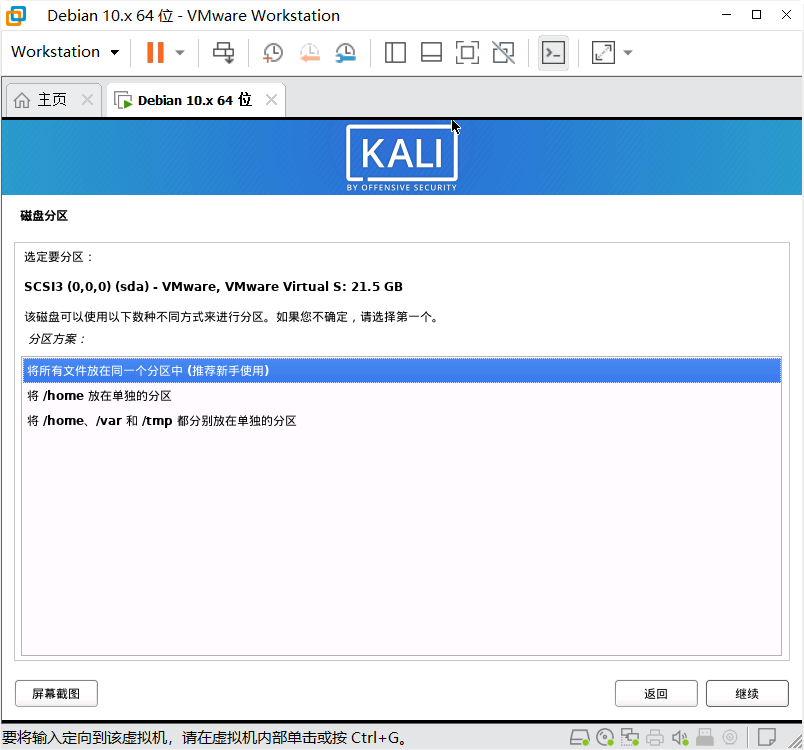This screenshot has width=804, height=750.
Task: Click the 返回 button
Action: coord(656,694)
